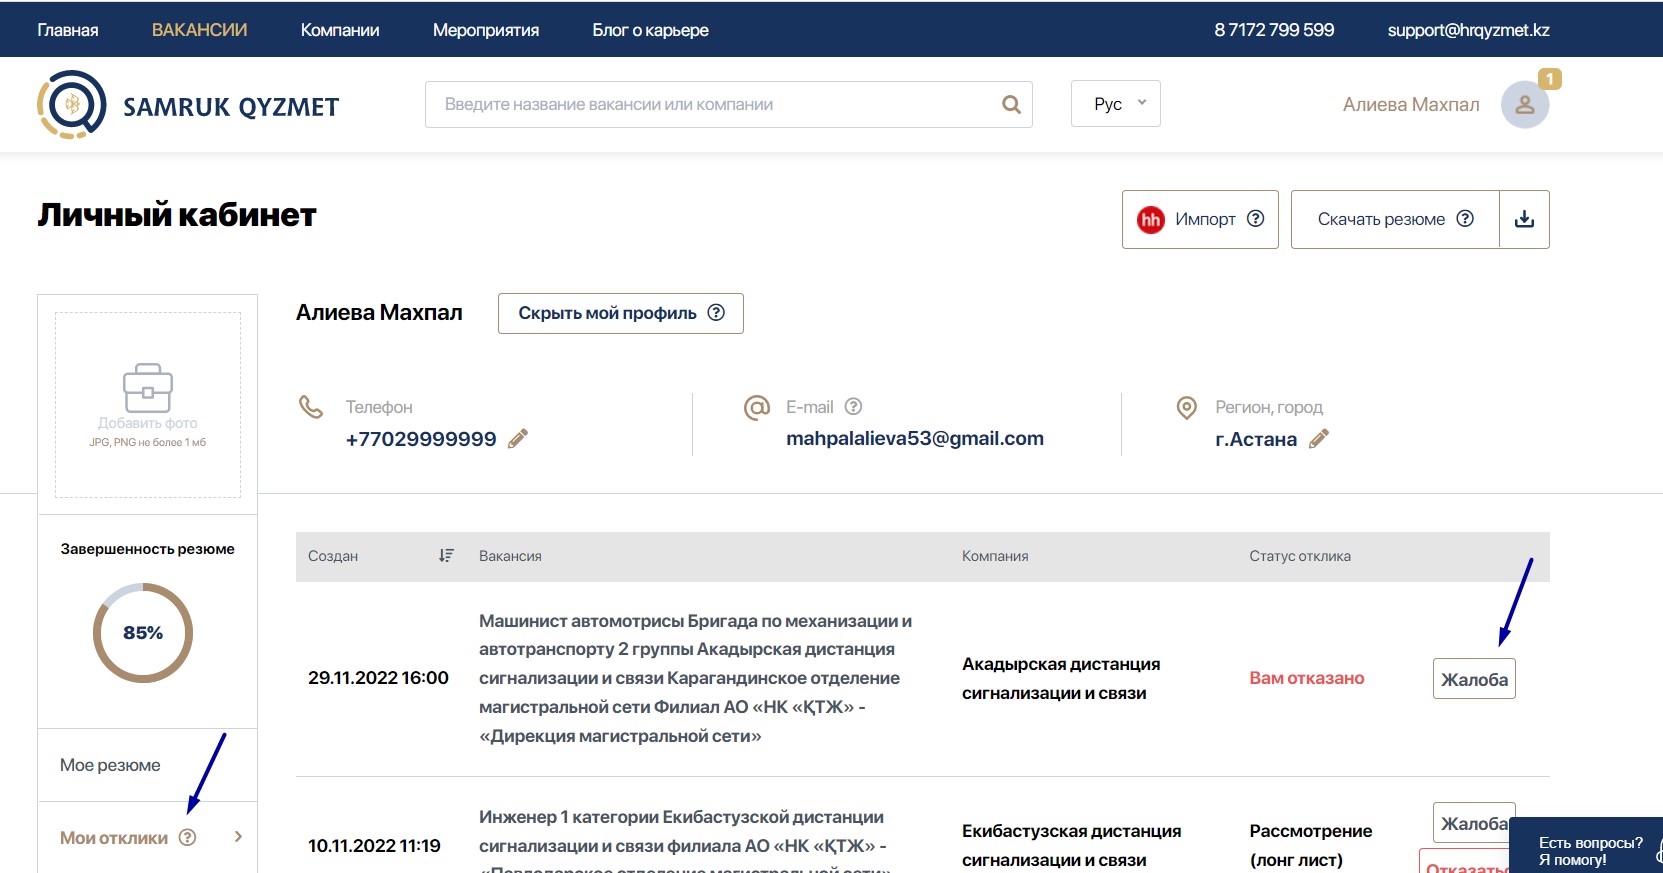The image size is (1663, 873).
Task: Open the Рус language dropdown
Action: pos(1116,104)
